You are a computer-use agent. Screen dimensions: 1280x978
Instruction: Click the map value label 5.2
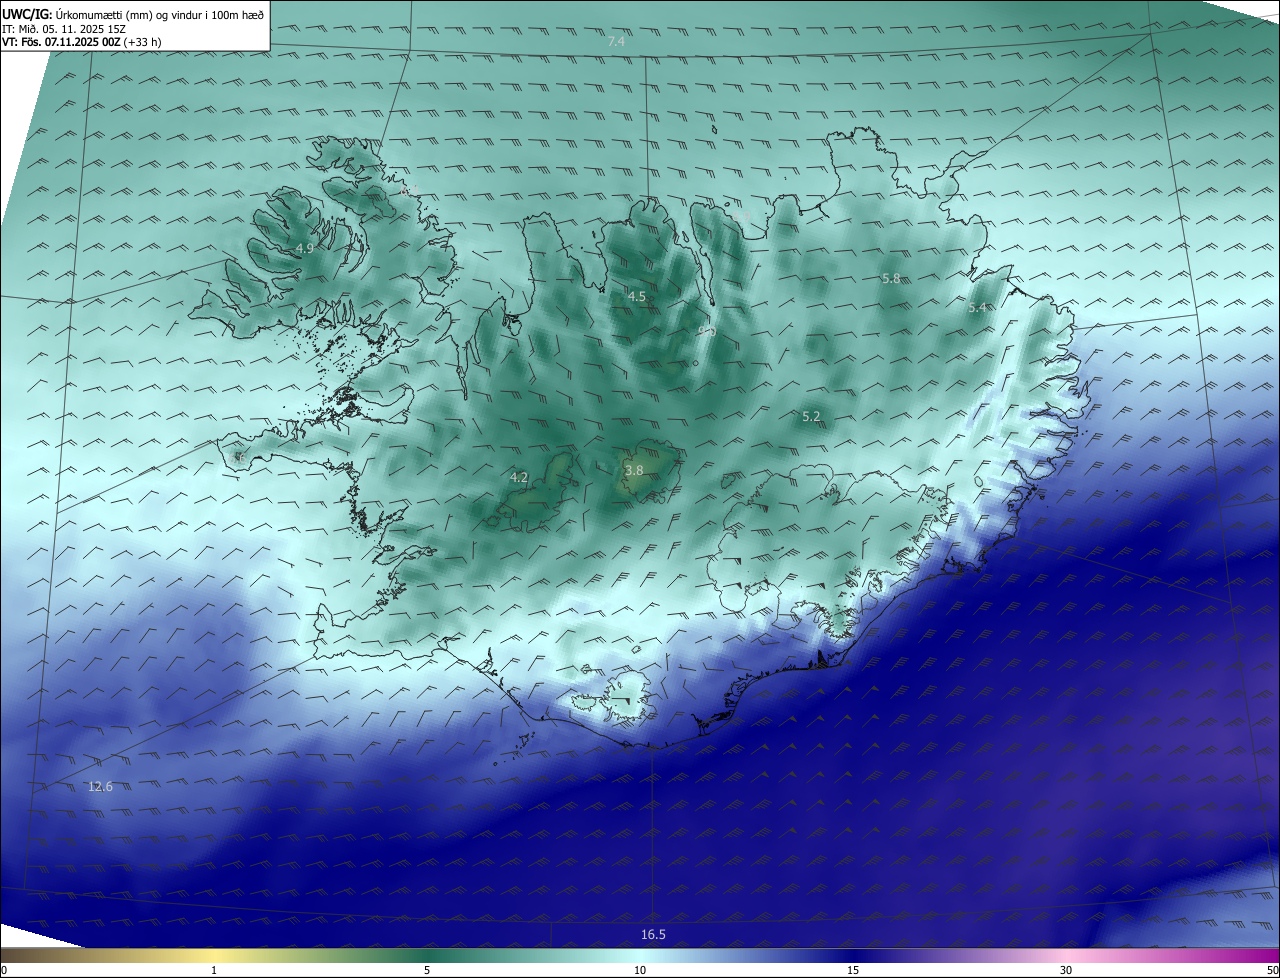(x=811, y=416)
